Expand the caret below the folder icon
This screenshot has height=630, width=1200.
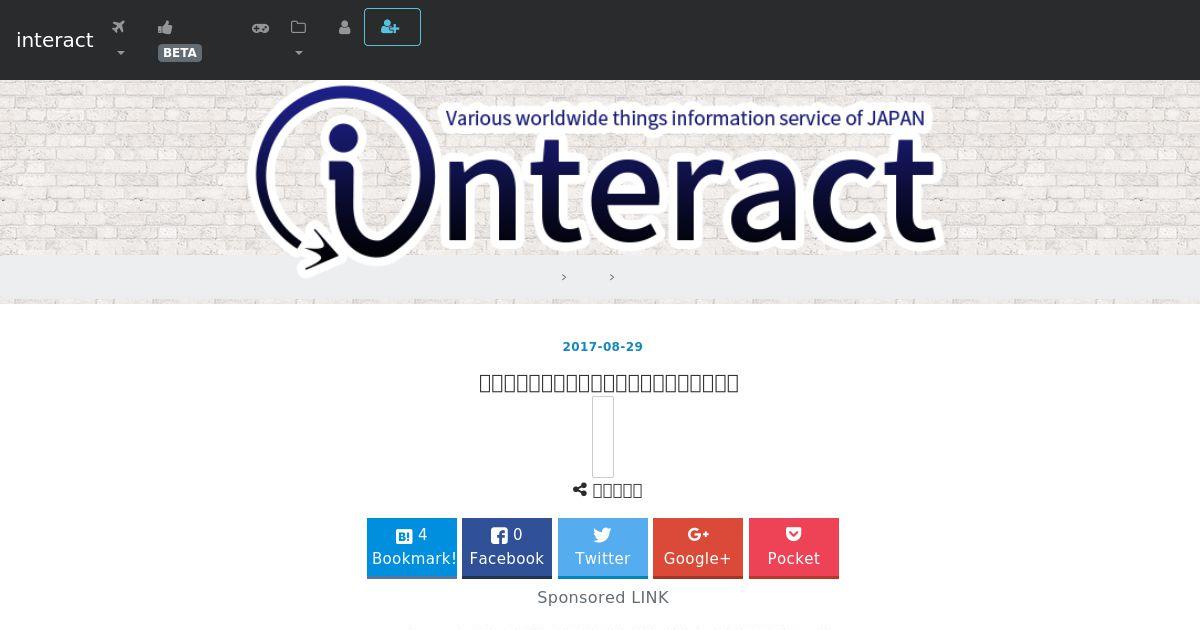tap(299, 53)
